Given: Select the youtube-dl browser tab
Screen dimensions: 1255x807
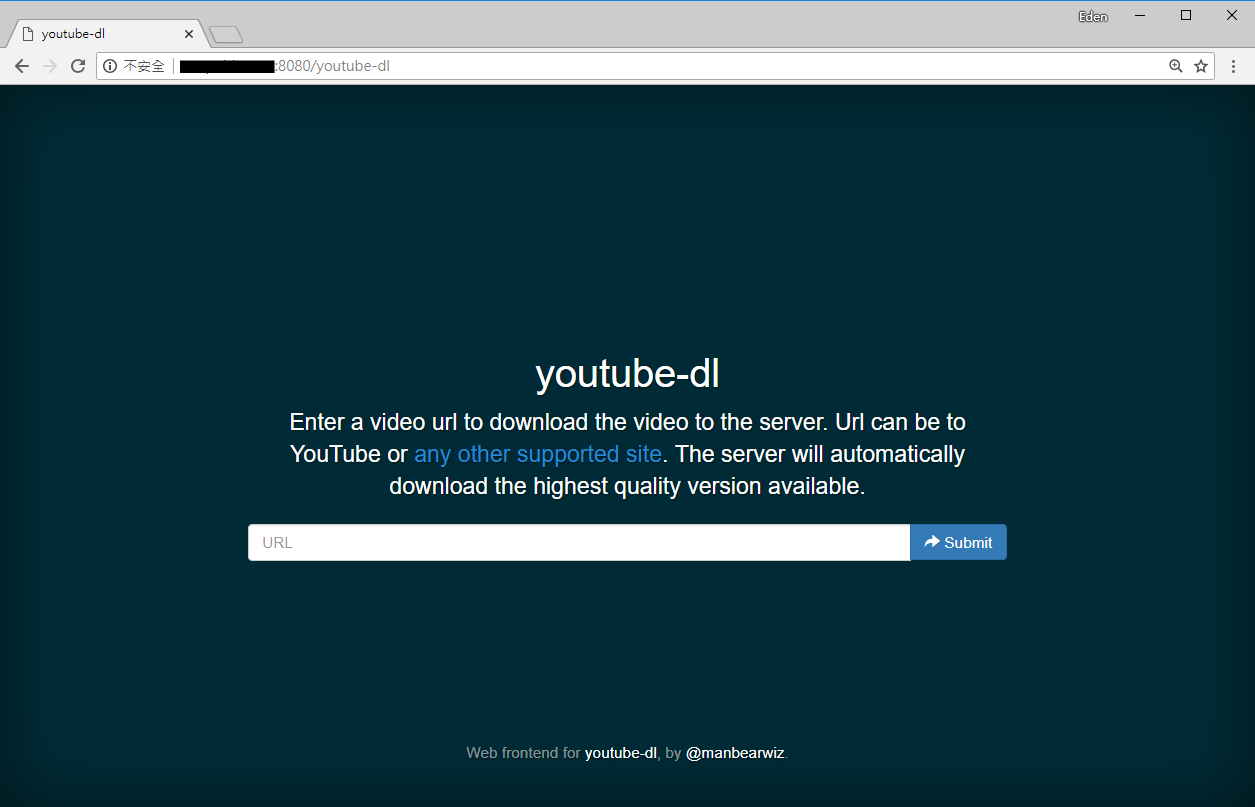Looking at the screenshot, I should tap(108, 34).
